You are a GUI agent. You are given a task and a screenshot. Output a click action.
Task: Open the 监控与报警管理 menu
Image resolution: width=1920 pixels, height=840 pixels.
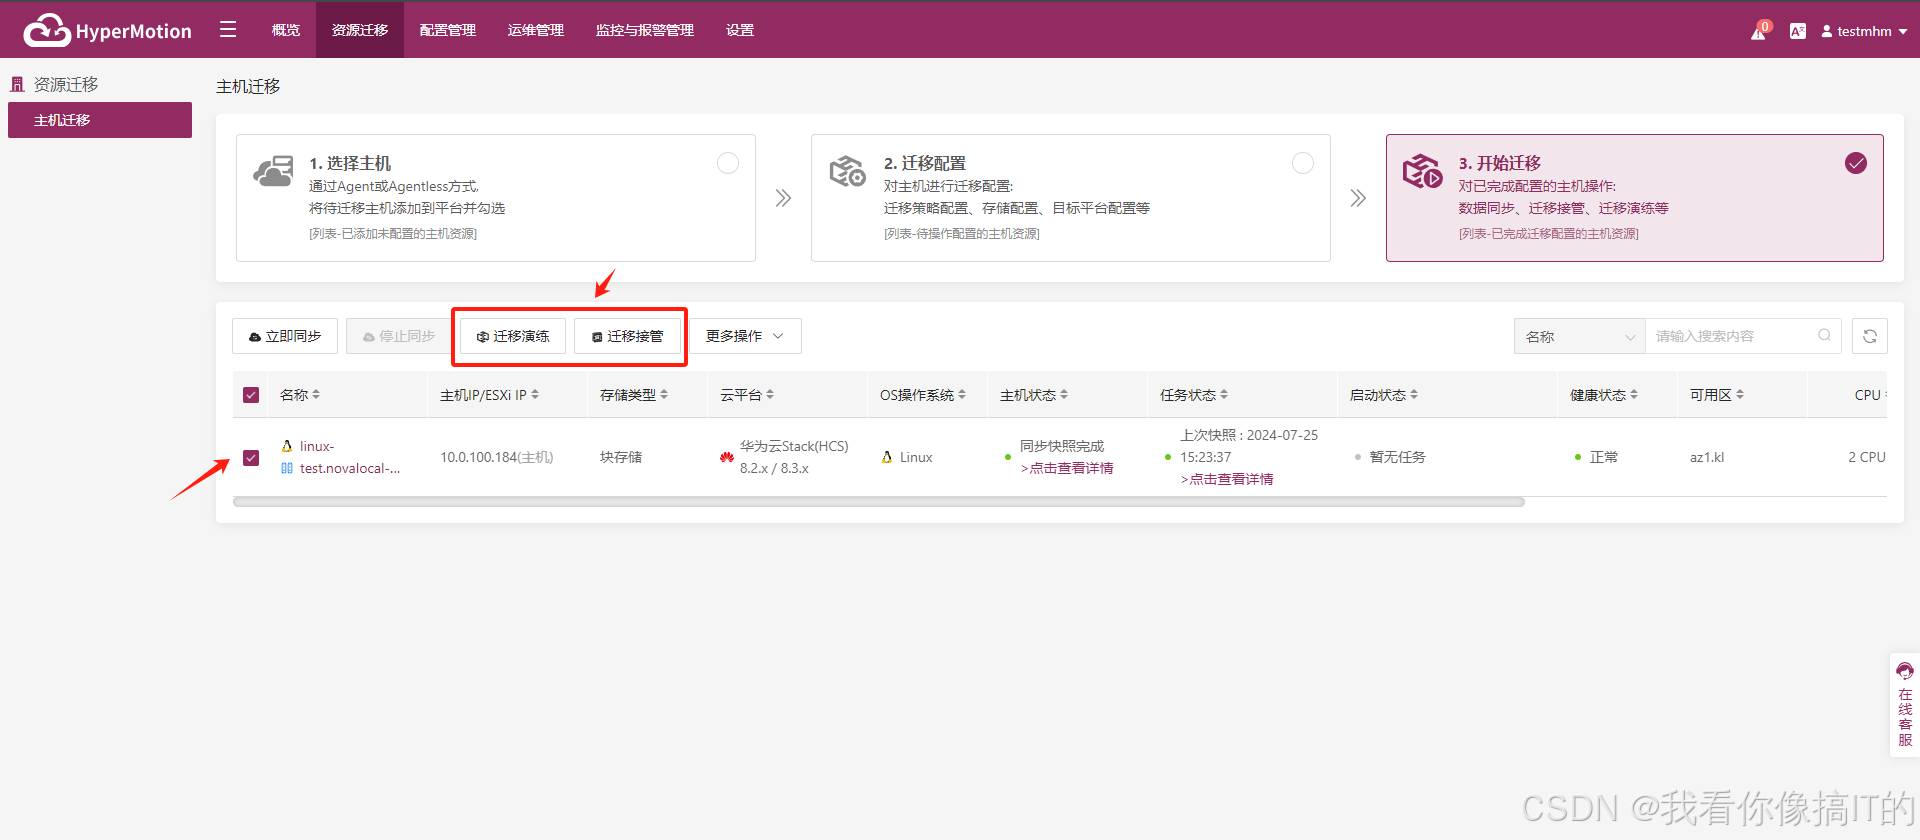(644, 30)
